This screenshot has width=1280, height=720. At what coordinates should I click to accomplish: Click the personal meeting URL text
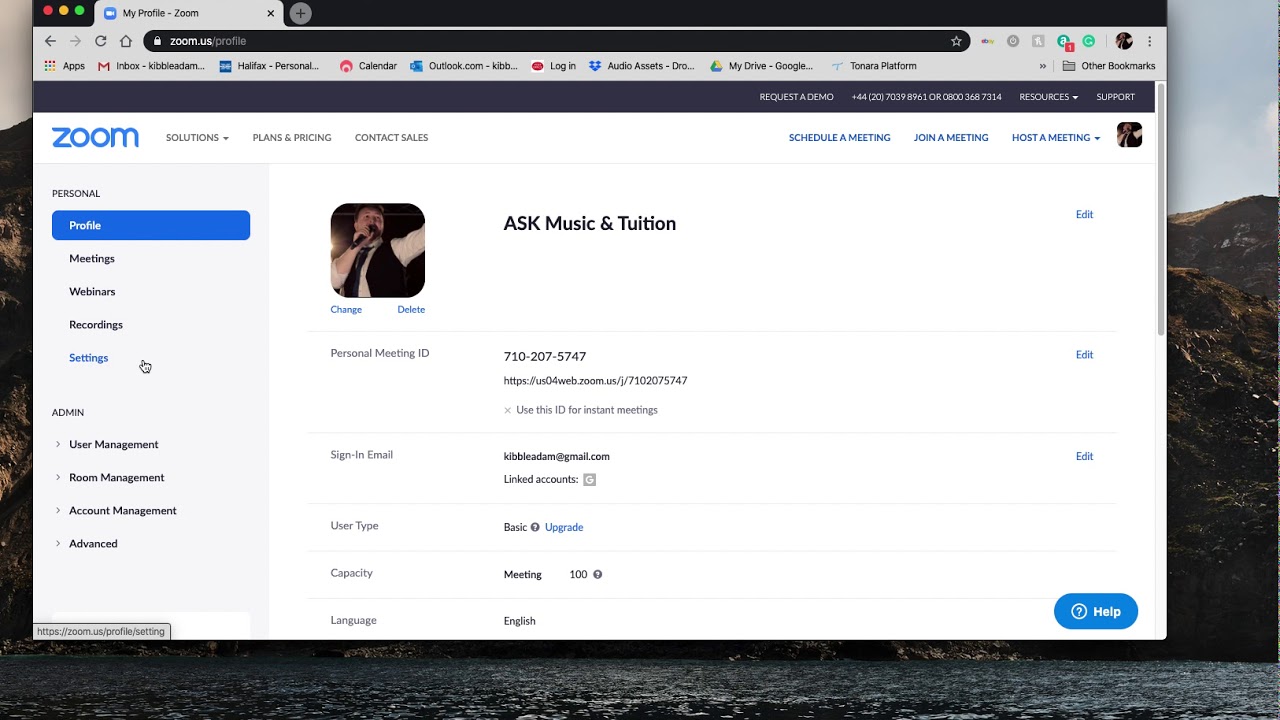click(x=595, y=381)
